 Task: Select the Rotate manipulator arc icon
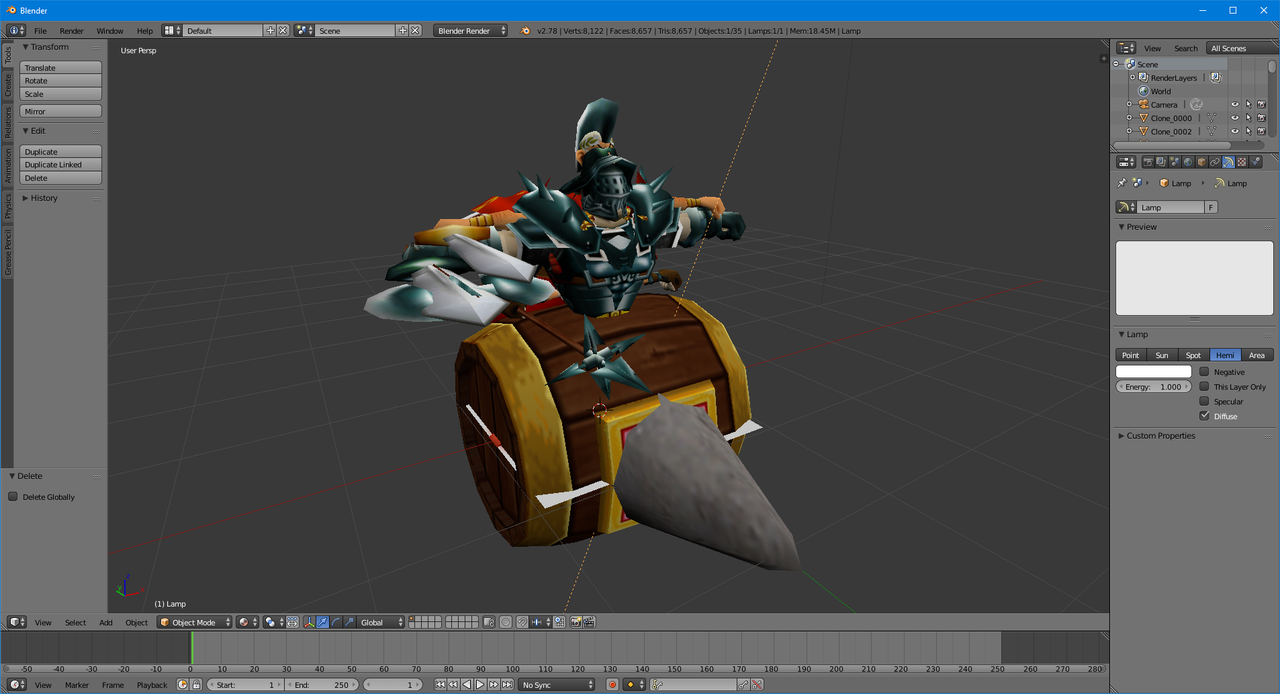tap(336, 622)
